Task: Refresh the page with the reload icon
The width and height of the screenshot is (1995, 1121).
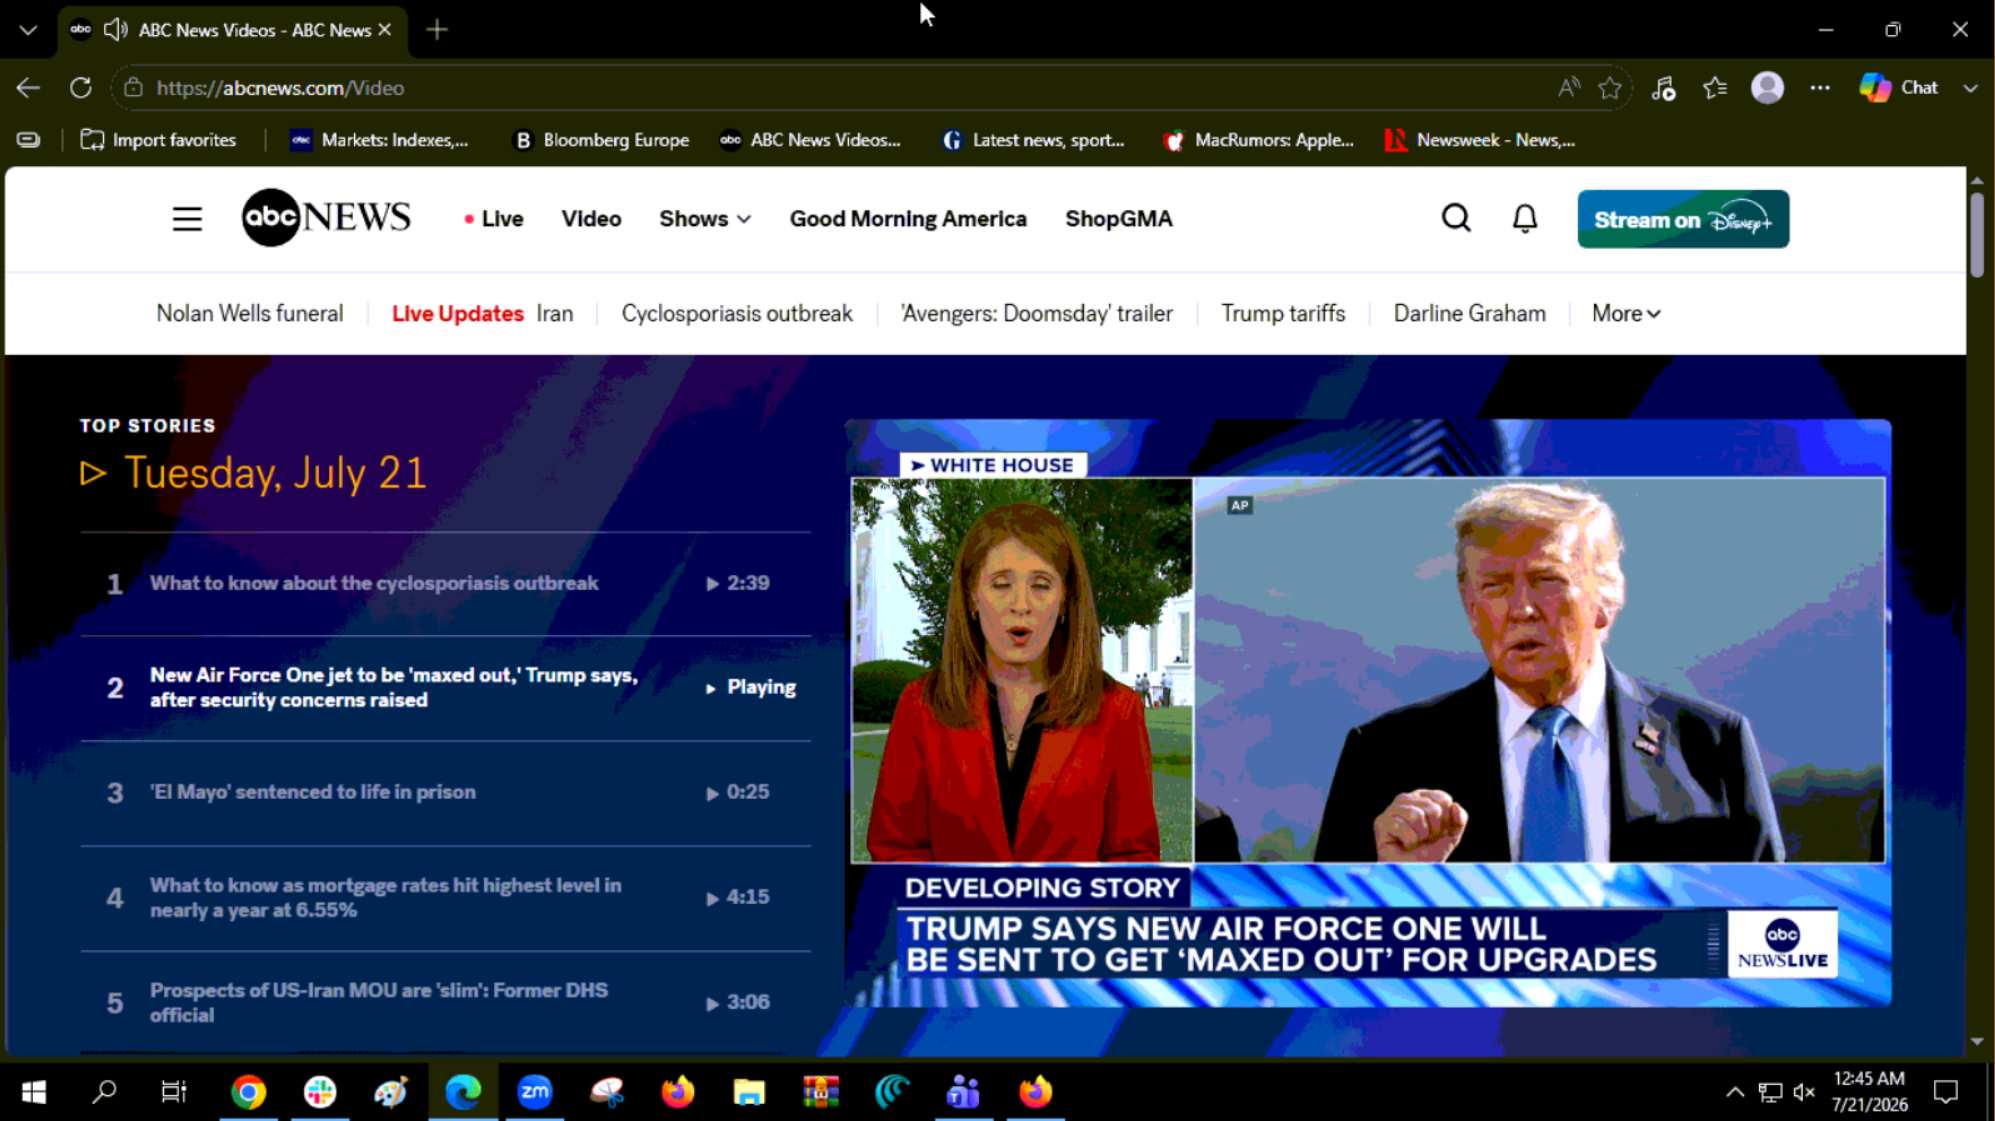Action: [x=81, y=88]
